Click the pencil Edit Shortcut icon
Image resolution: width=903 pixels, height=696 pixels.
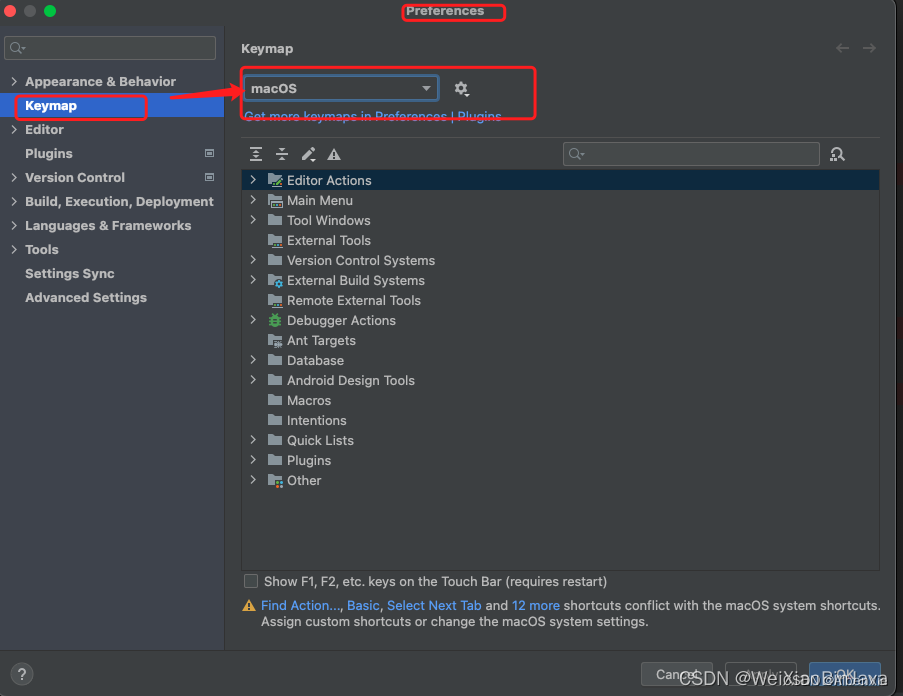pyautogui.click(x=309, y=154)
